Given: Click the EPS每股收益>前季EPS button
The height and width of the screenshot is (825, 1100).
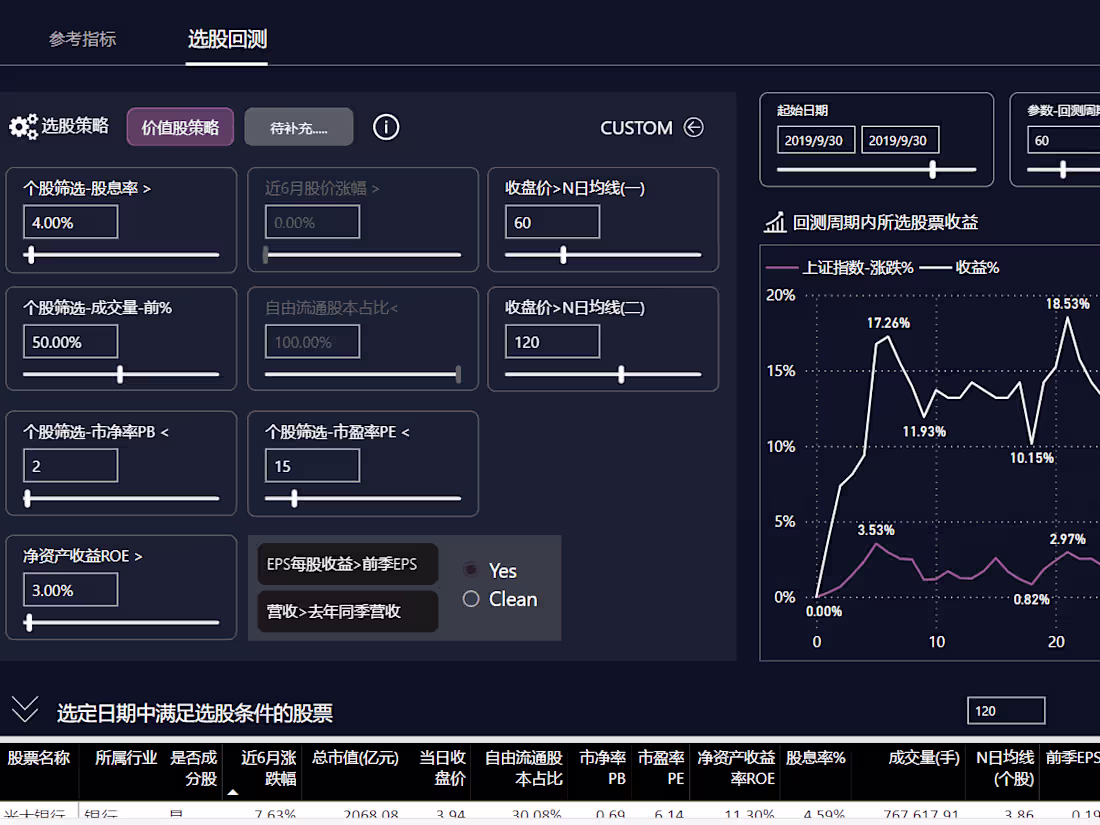Looking at the screenshot, I should click(347, 564).
